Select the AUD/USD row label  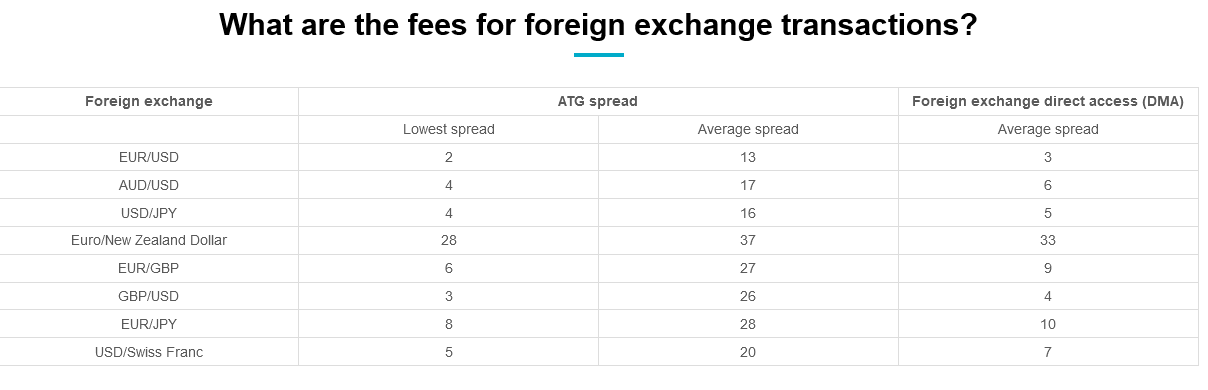149,185
